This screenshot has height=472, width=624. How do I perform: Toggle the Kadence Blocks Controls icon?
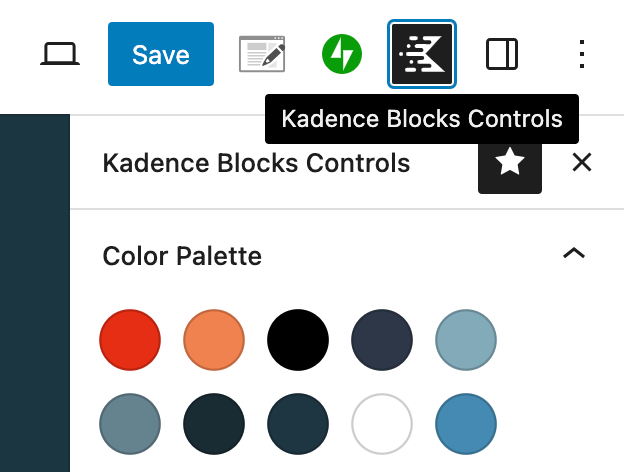[x=422, y=54]
